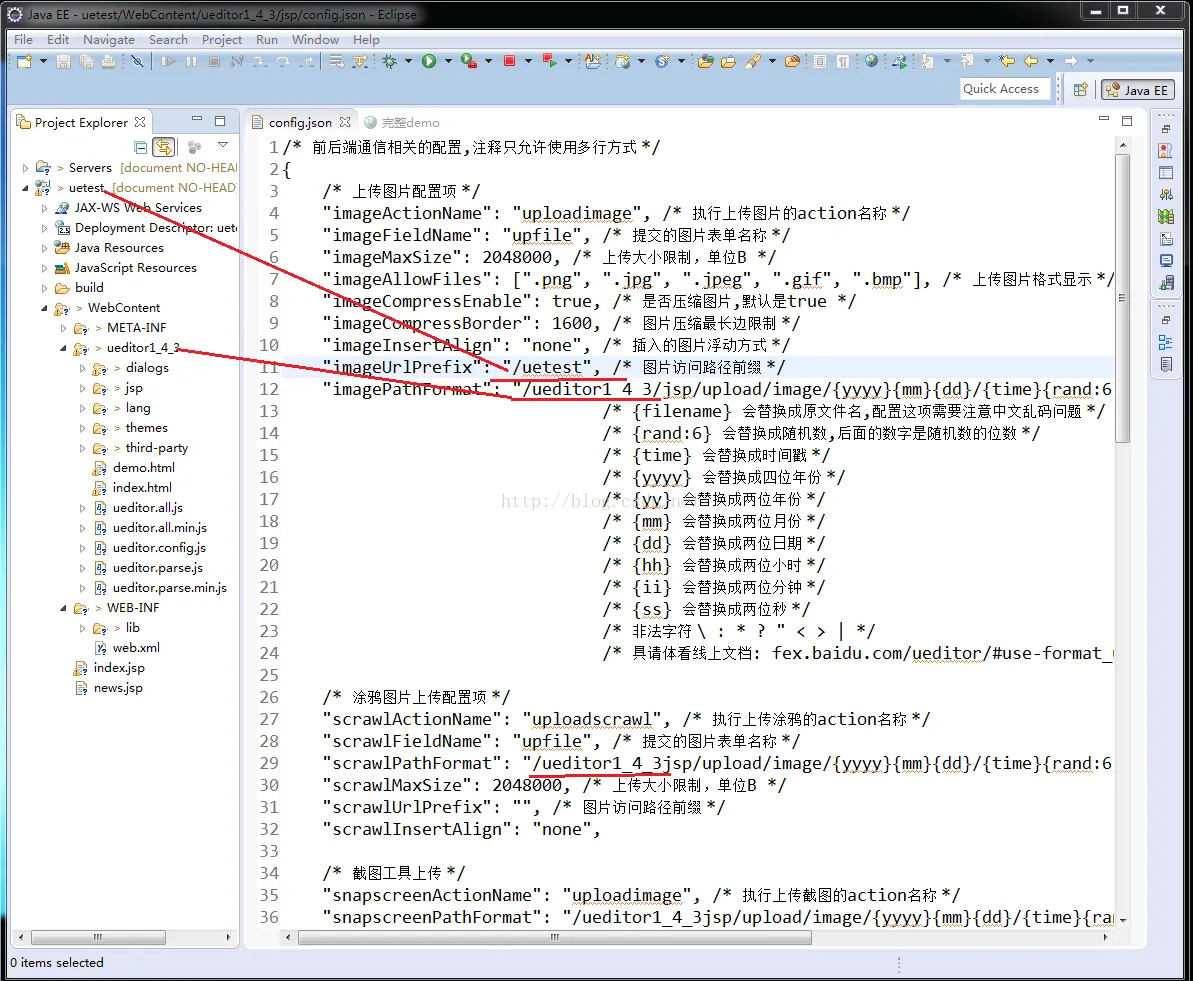
Task: Click the Save icon in the toolbar
Action: (x=64, y=61)
